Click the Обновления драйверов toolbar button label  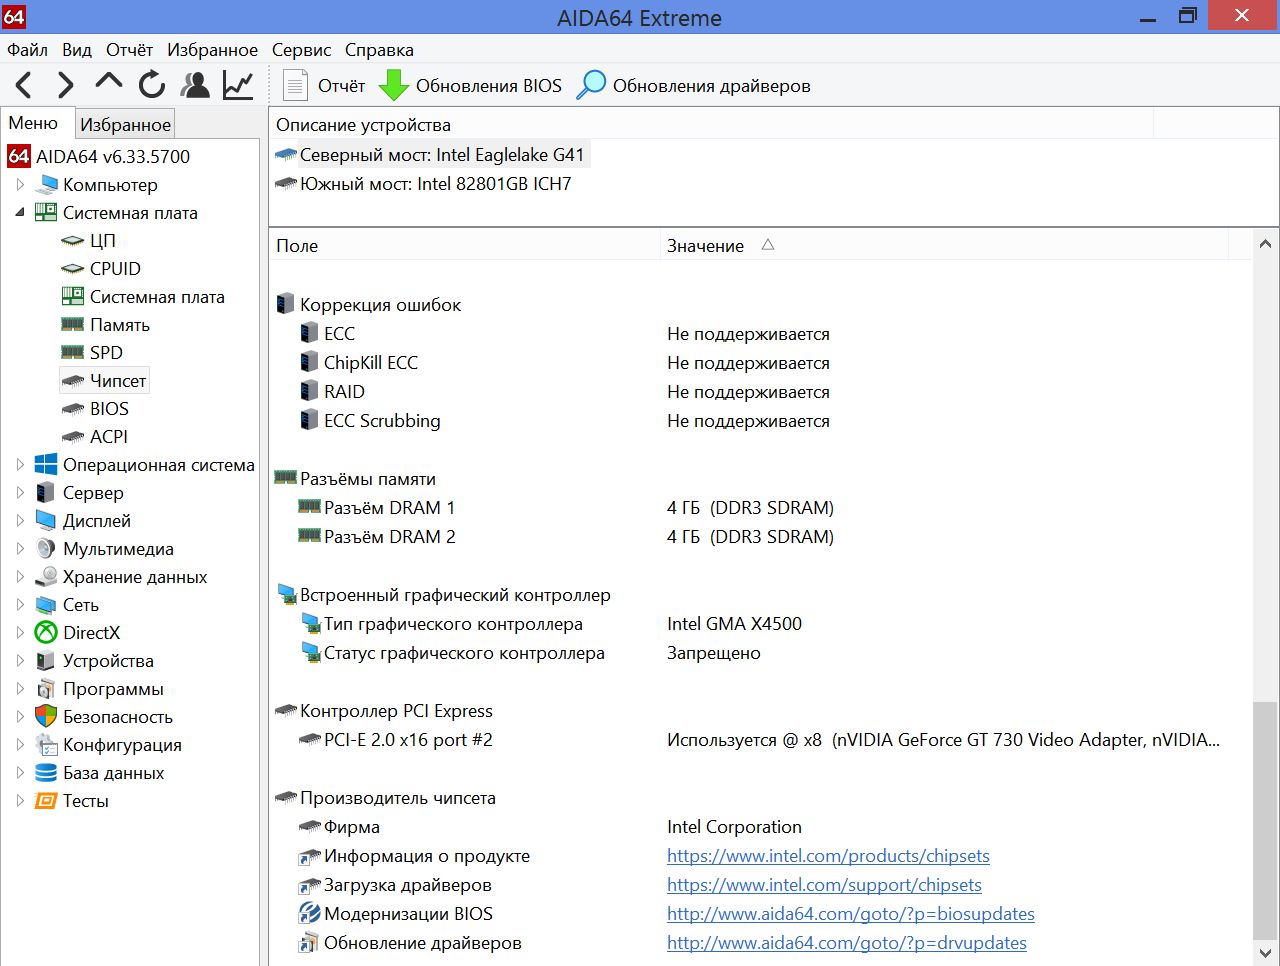coord(712,86)
